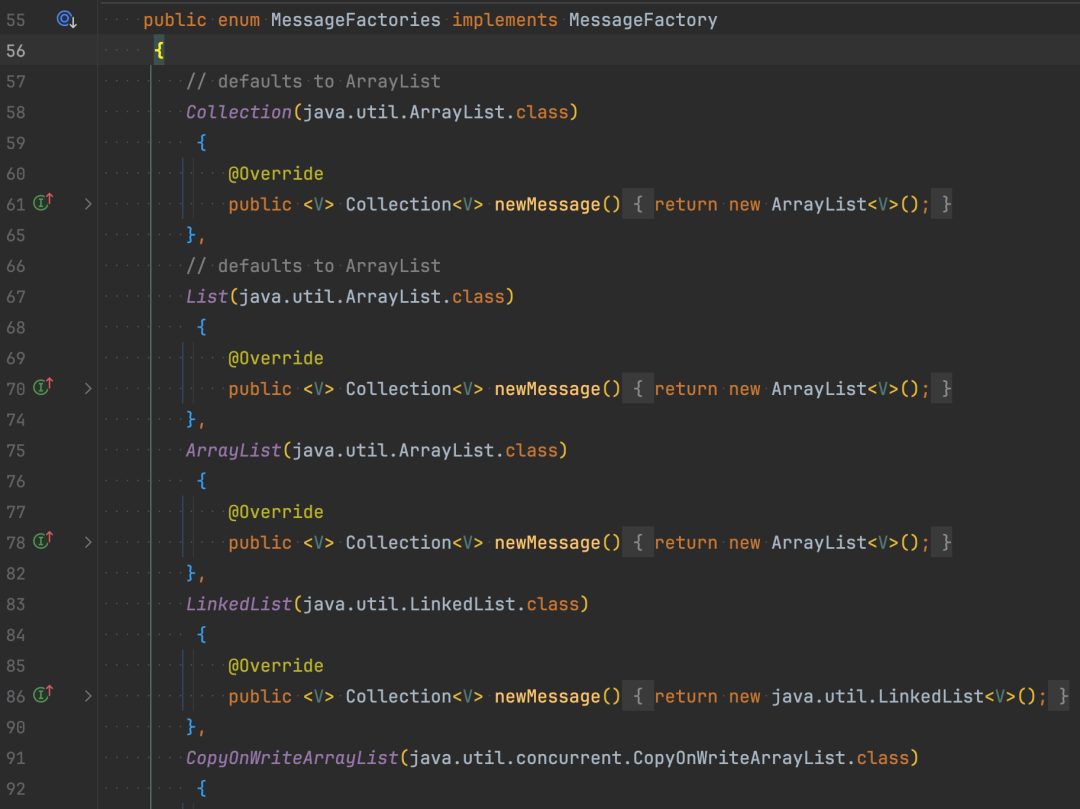Click the 'implements' keyword on line 55
Image resolution: width=1080 pixels, height=809 pixels.
click(x=505, y=20)
